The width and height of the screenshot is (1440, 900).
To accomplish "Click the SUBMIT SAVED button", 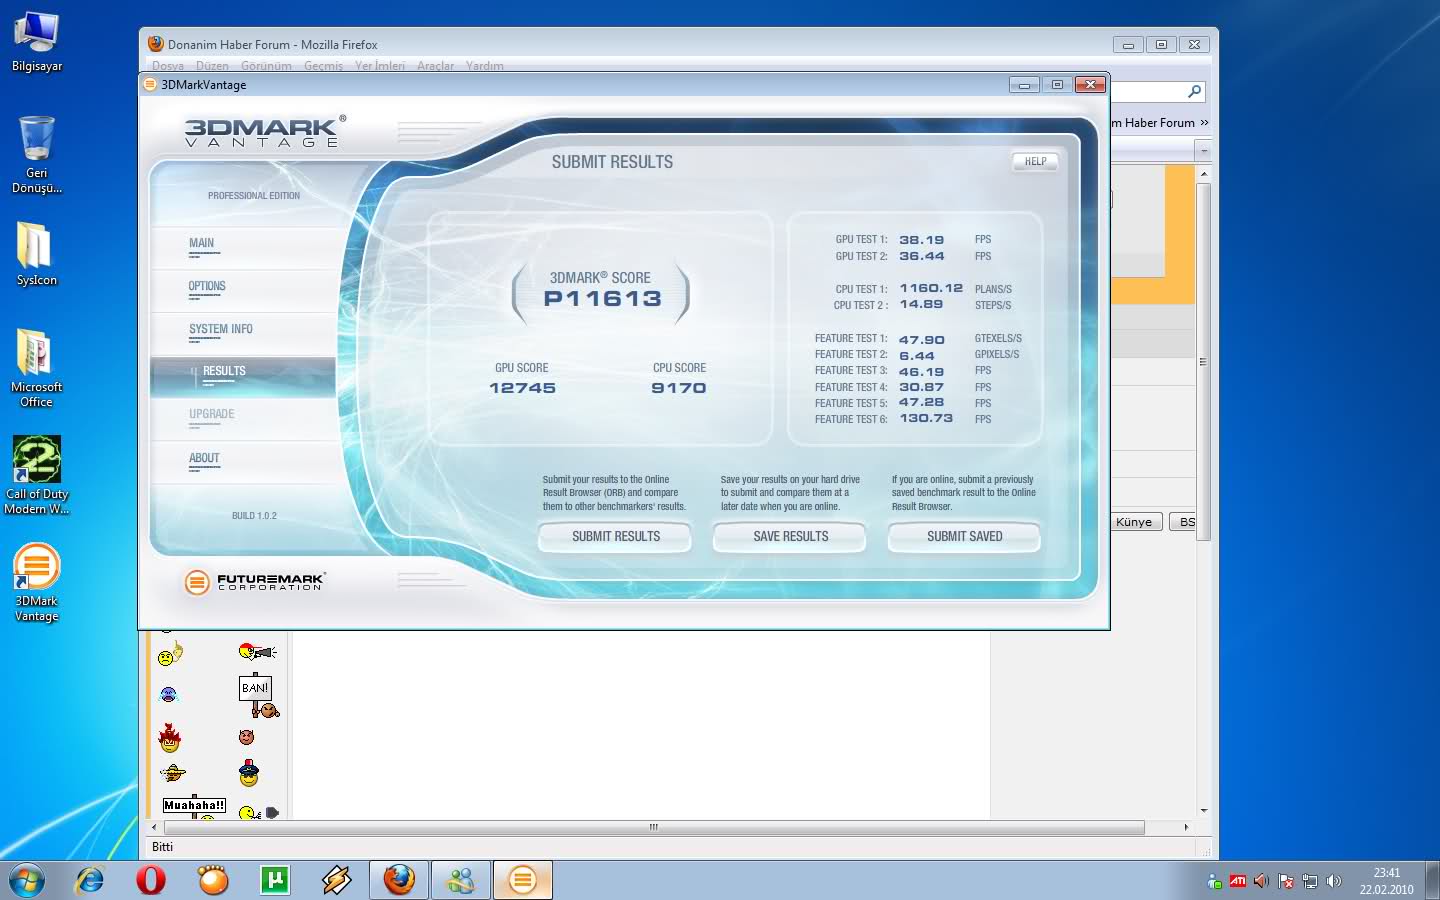I will 964,537.
